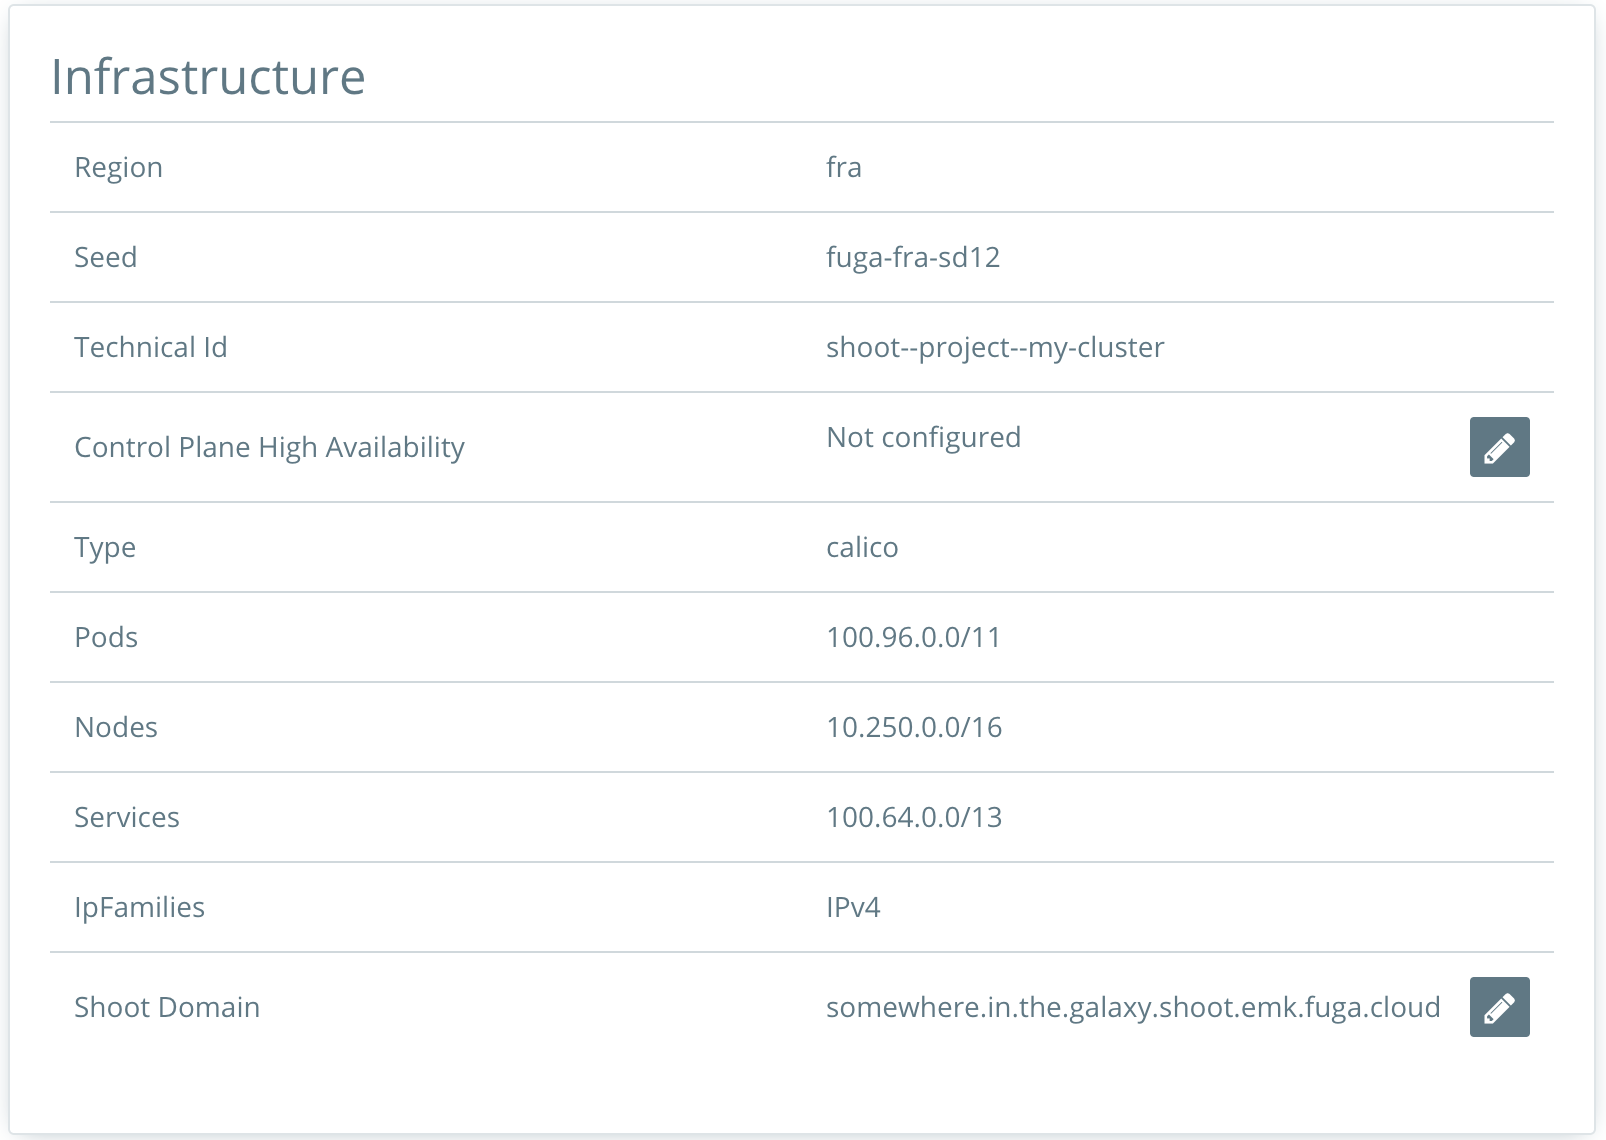Select the fuga-fra-sd12 seed value

coord(913,257)
